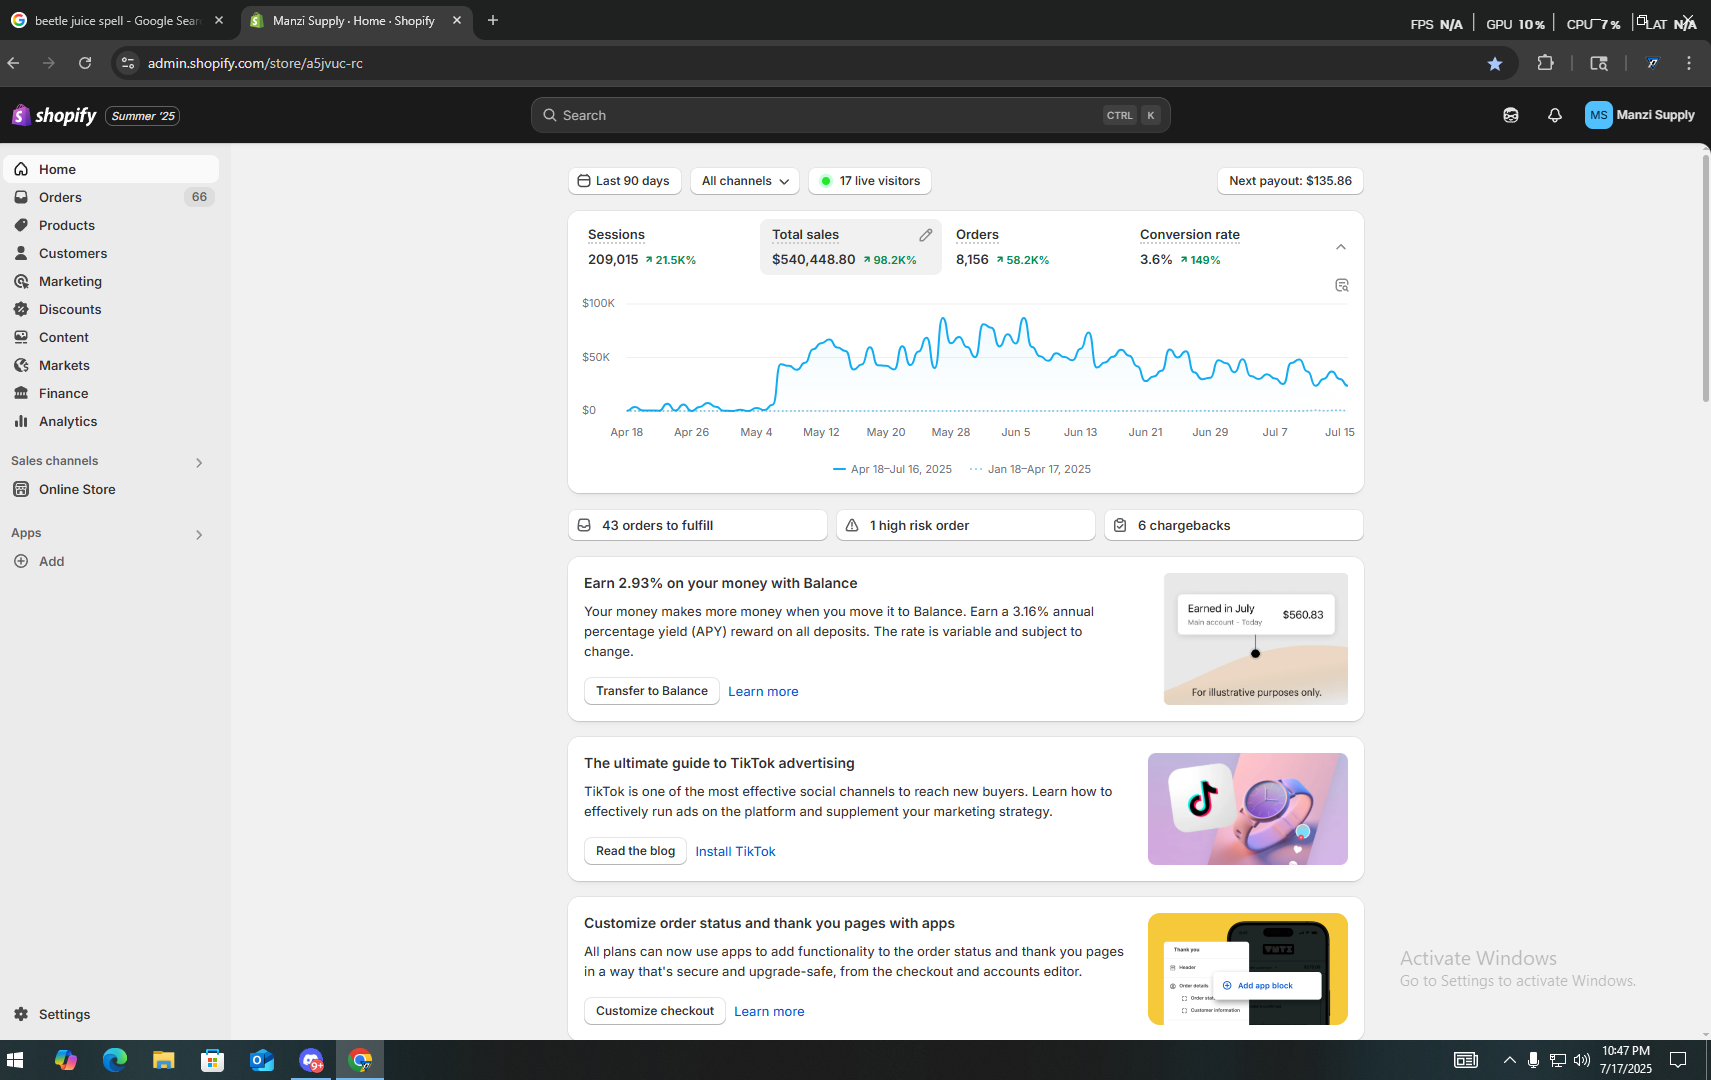Open the notifications bell icon

pyautogui.click(x=1554, y=116)
